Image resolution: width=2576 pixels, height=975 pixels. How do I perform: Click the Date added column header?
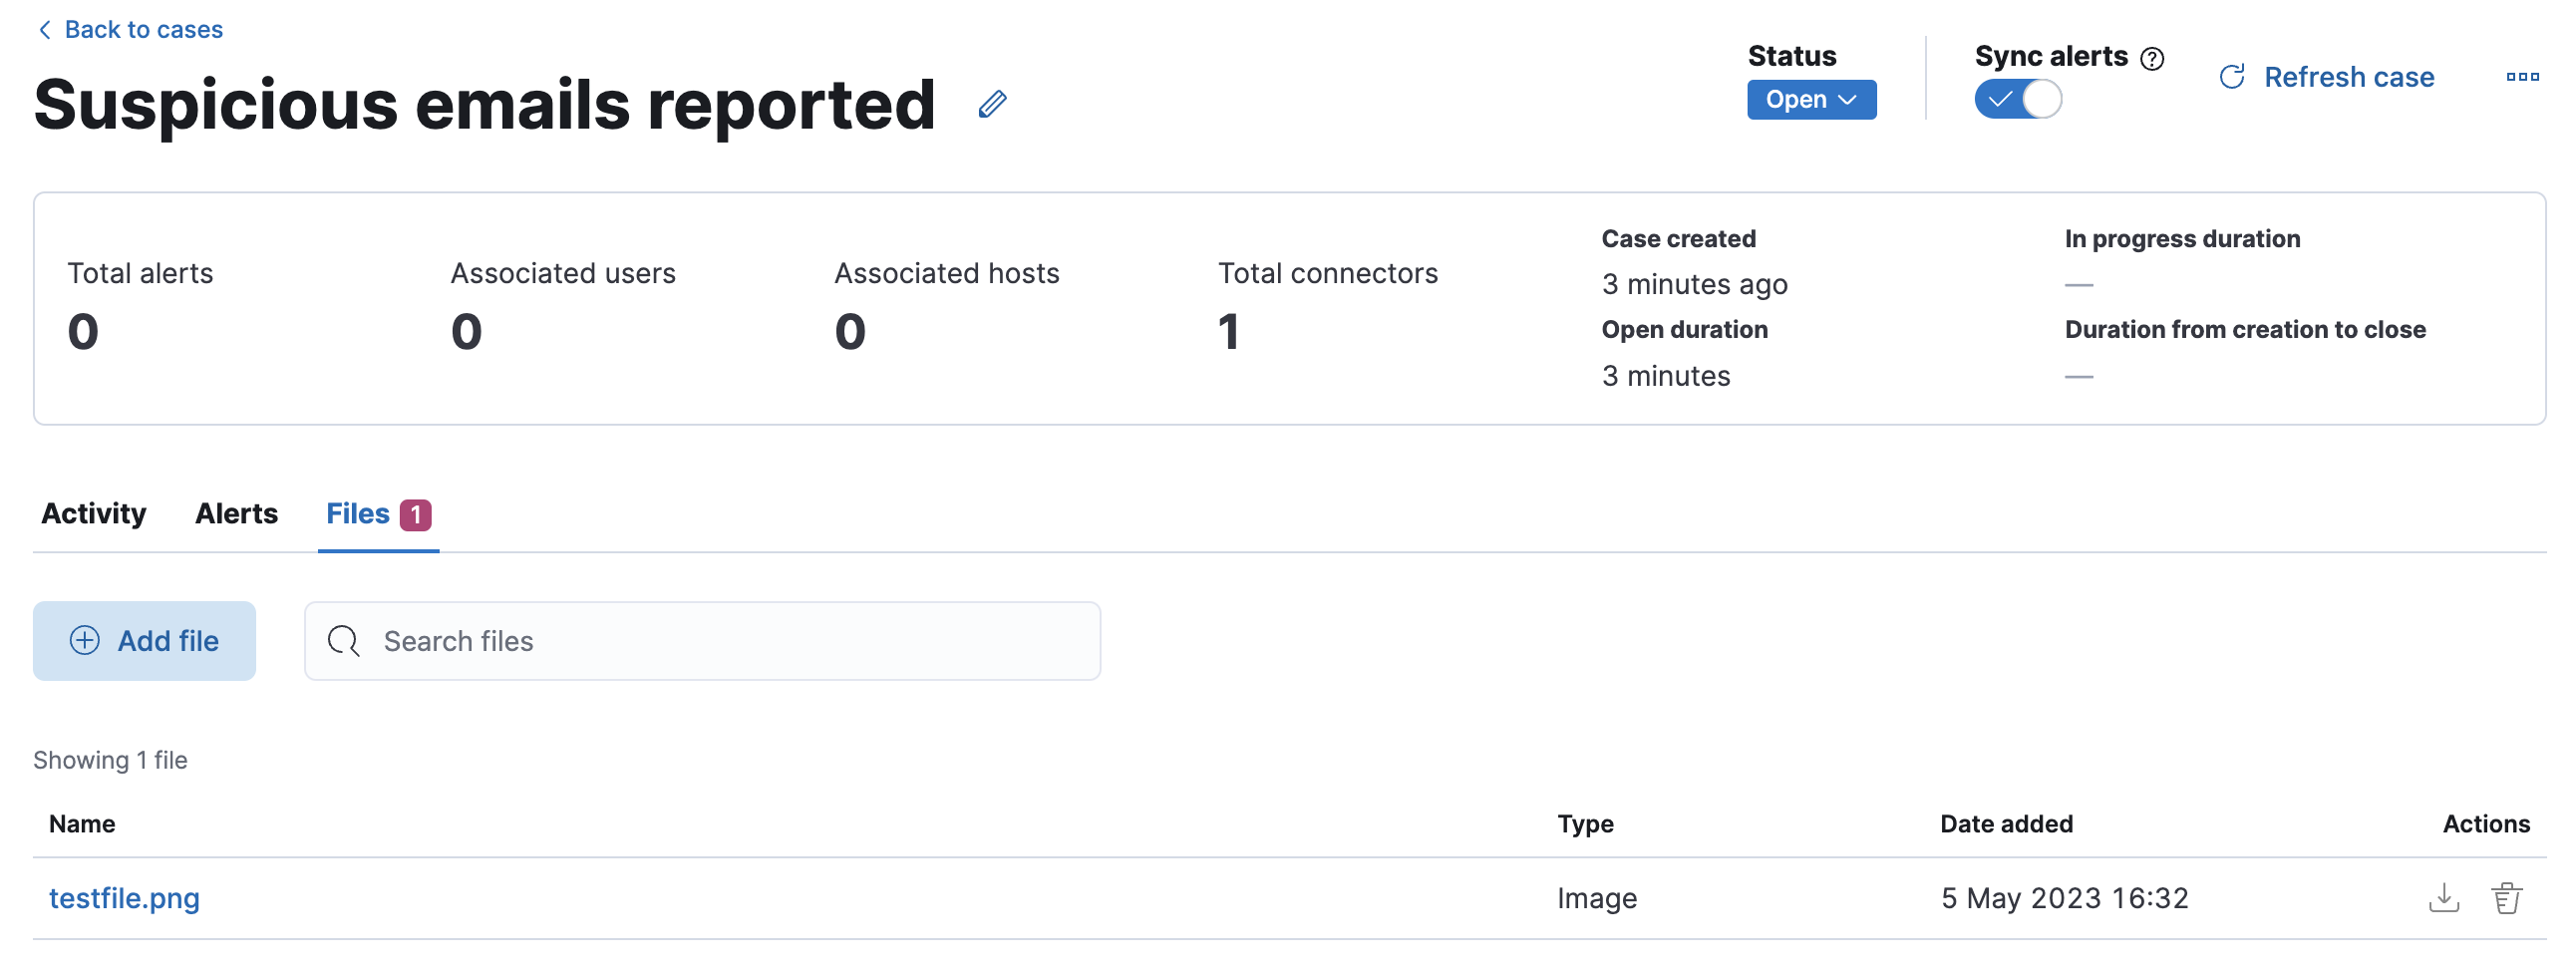[2006, 824]
